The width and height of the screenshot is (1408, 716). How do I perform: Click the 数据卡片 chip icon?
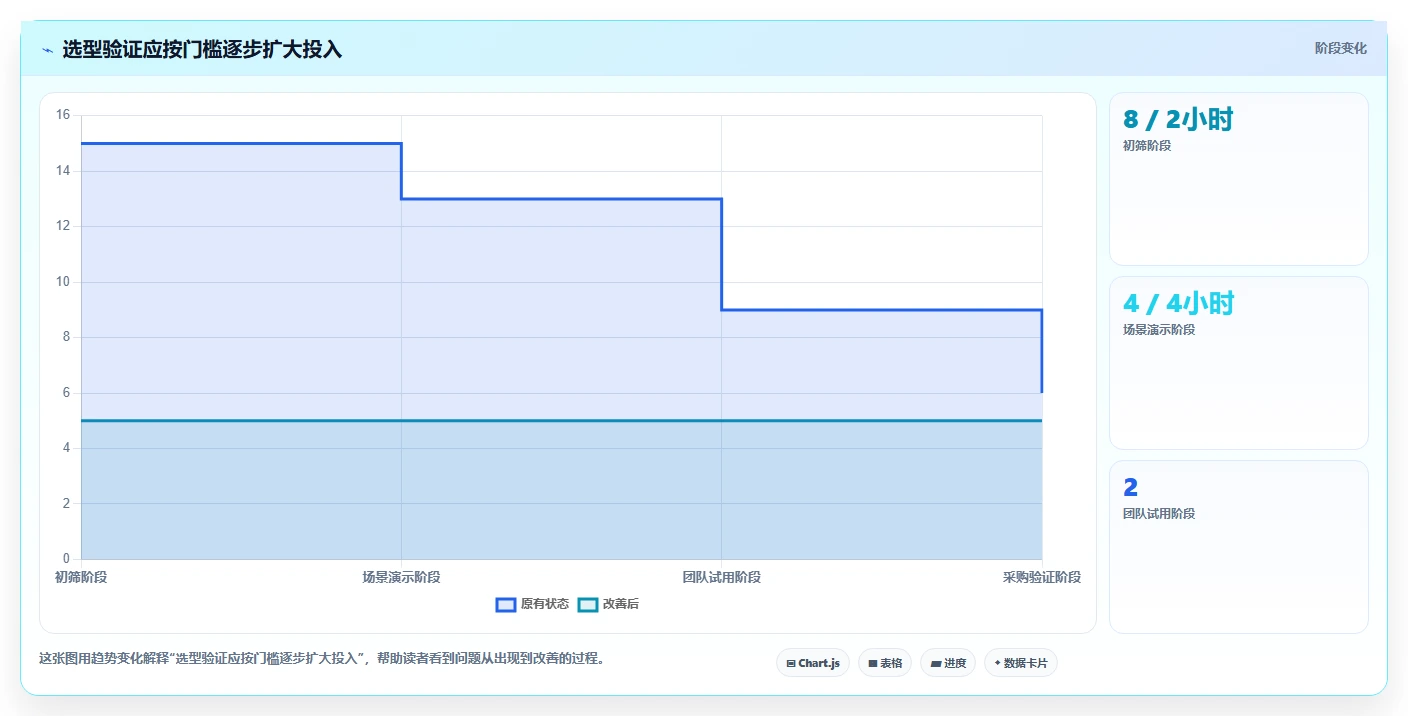(x=997, y=663)
